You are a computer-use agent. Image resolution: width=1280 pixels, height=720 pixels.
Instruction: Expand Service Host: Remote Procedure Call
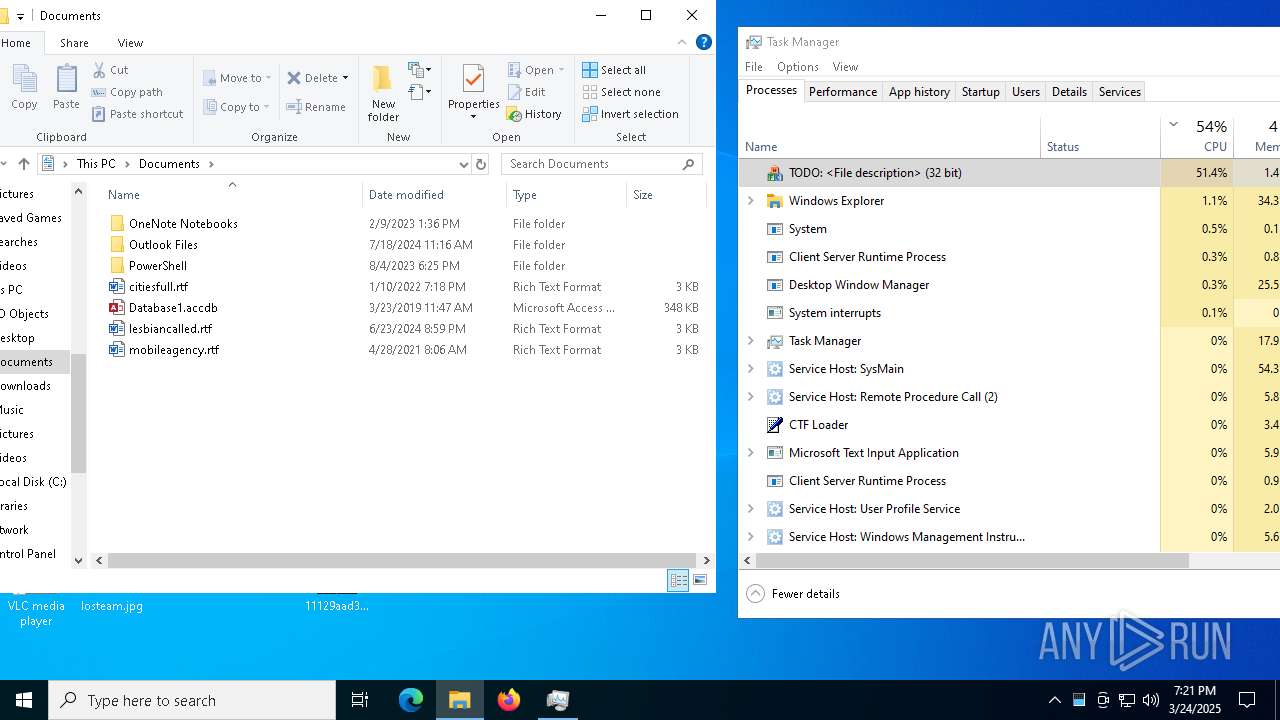click(751, 397)
